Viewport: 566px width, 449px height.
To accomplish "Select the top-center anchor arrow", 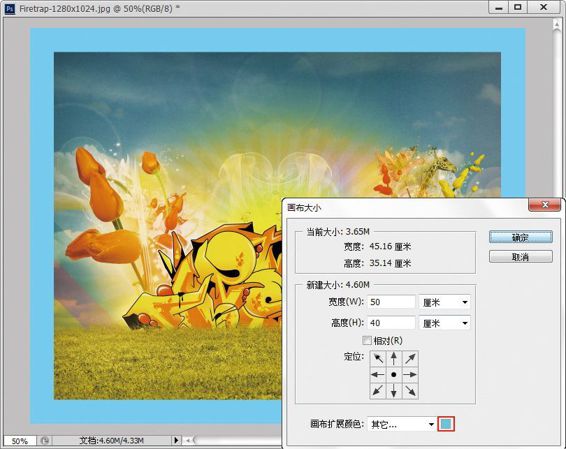I will coord(394,358).
